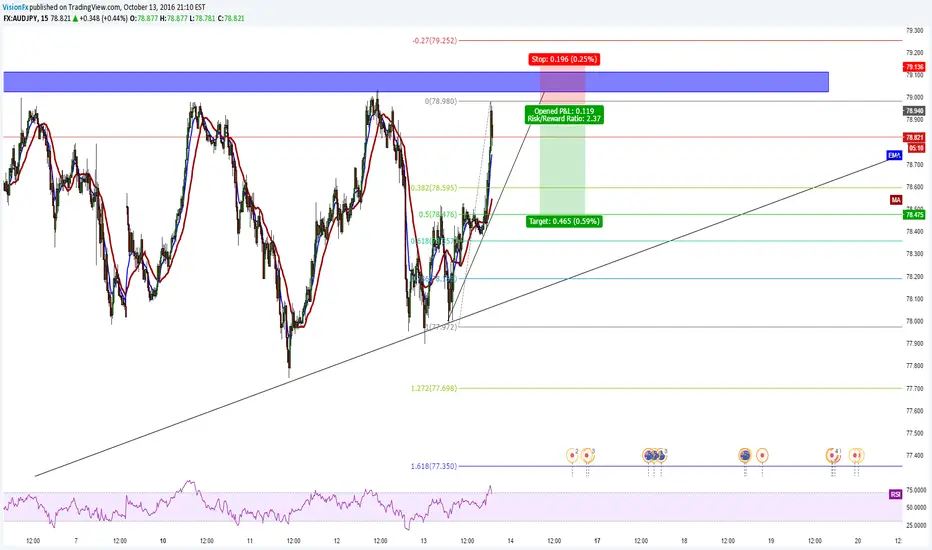Open the Australian flag event cluster badged 3
Screen dimensions: 932x550
coord(654,456)
